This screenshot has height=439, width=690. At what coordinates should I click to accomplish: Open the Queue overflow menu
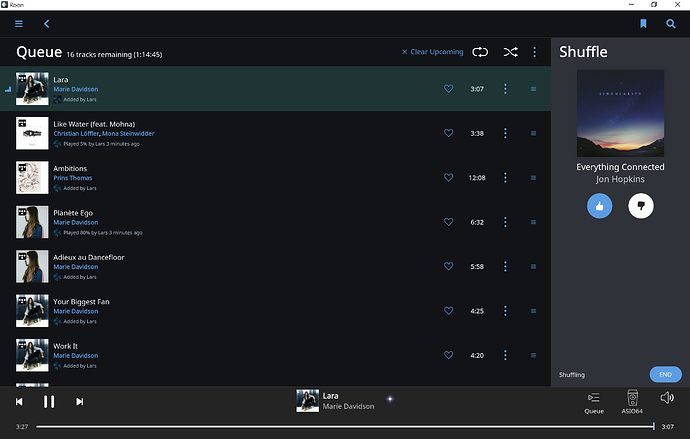(534, 52)
